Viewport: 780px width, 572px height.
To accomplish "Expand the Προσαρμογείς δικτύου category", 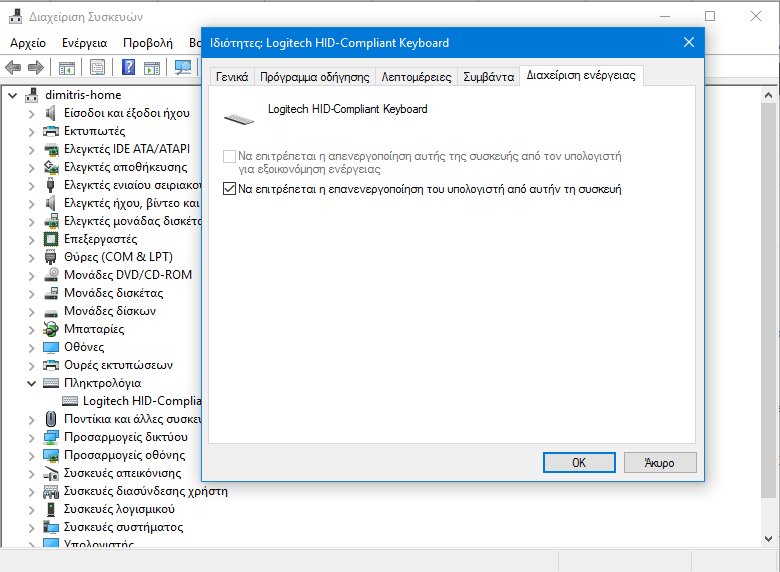I will click(x=30, y=437).
